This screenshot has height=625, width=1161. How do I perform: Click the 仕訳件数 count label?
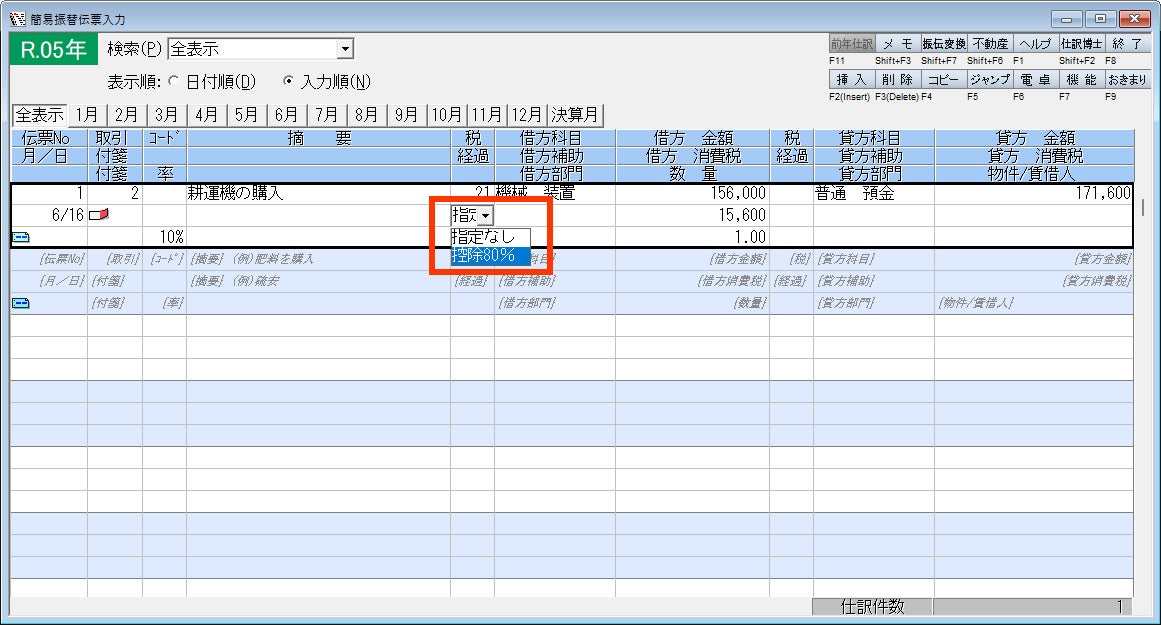872,606
